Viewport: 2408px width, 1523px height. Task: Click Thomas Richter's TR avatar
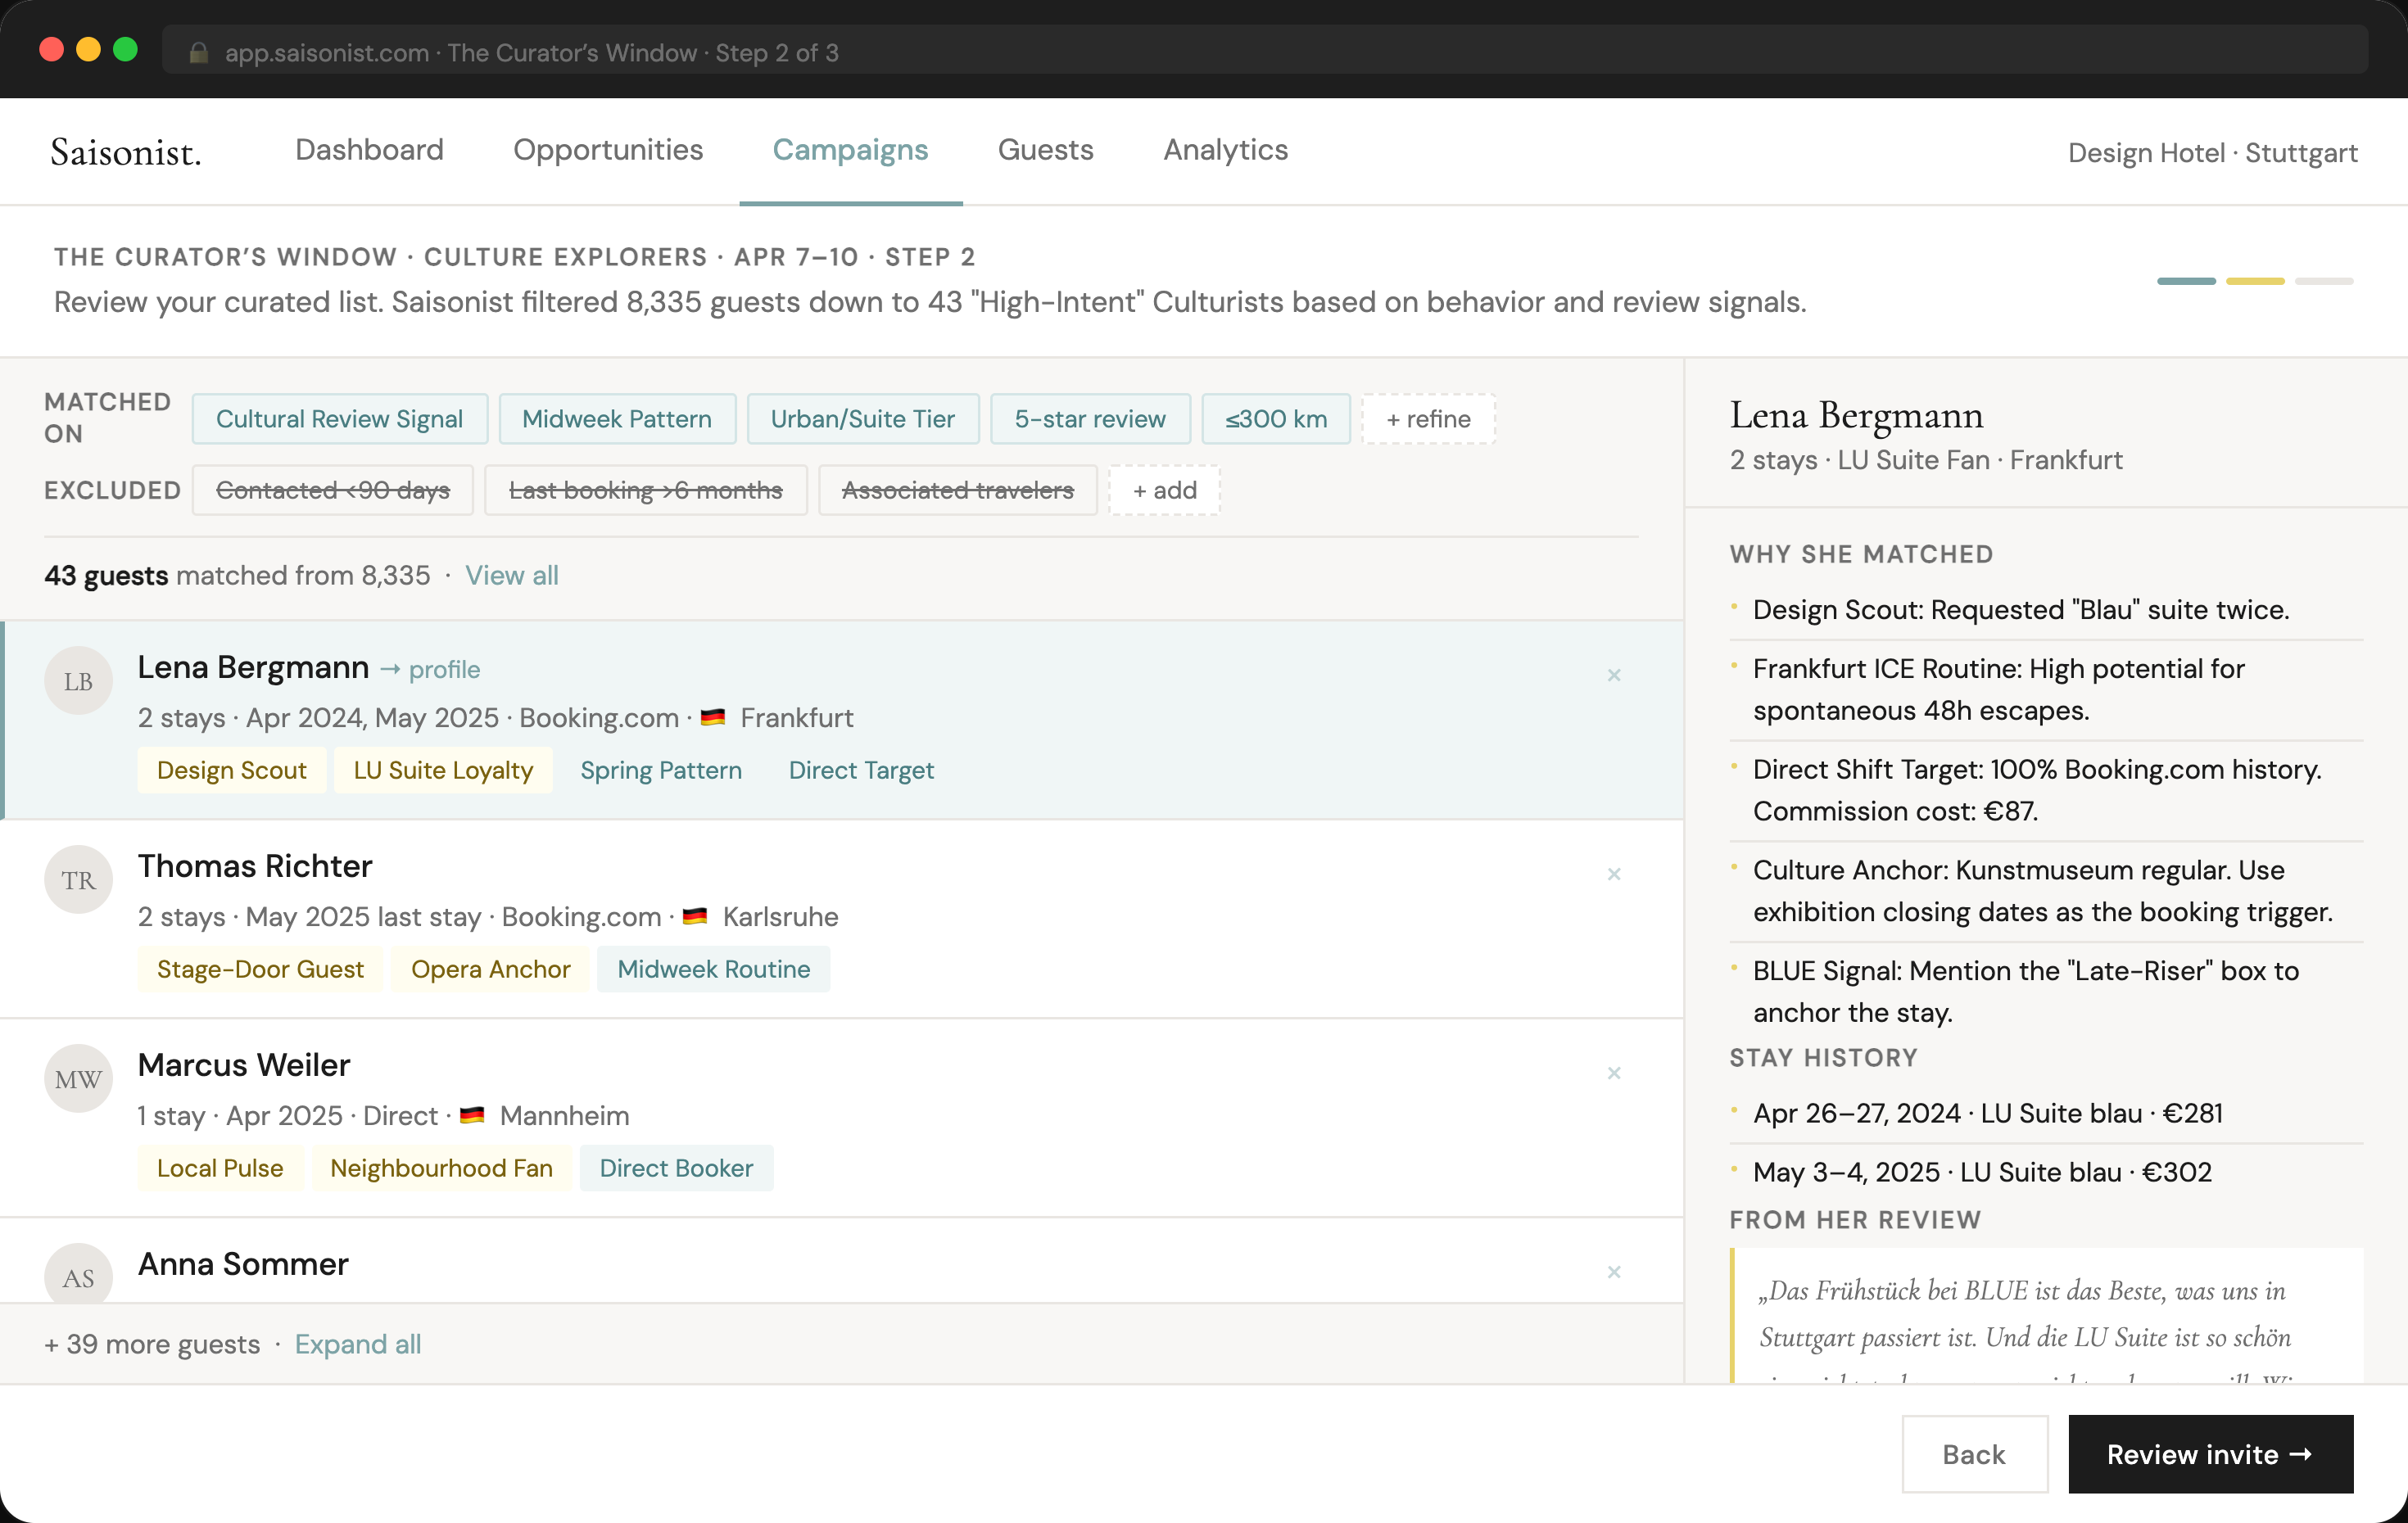(x=78, y=880)
